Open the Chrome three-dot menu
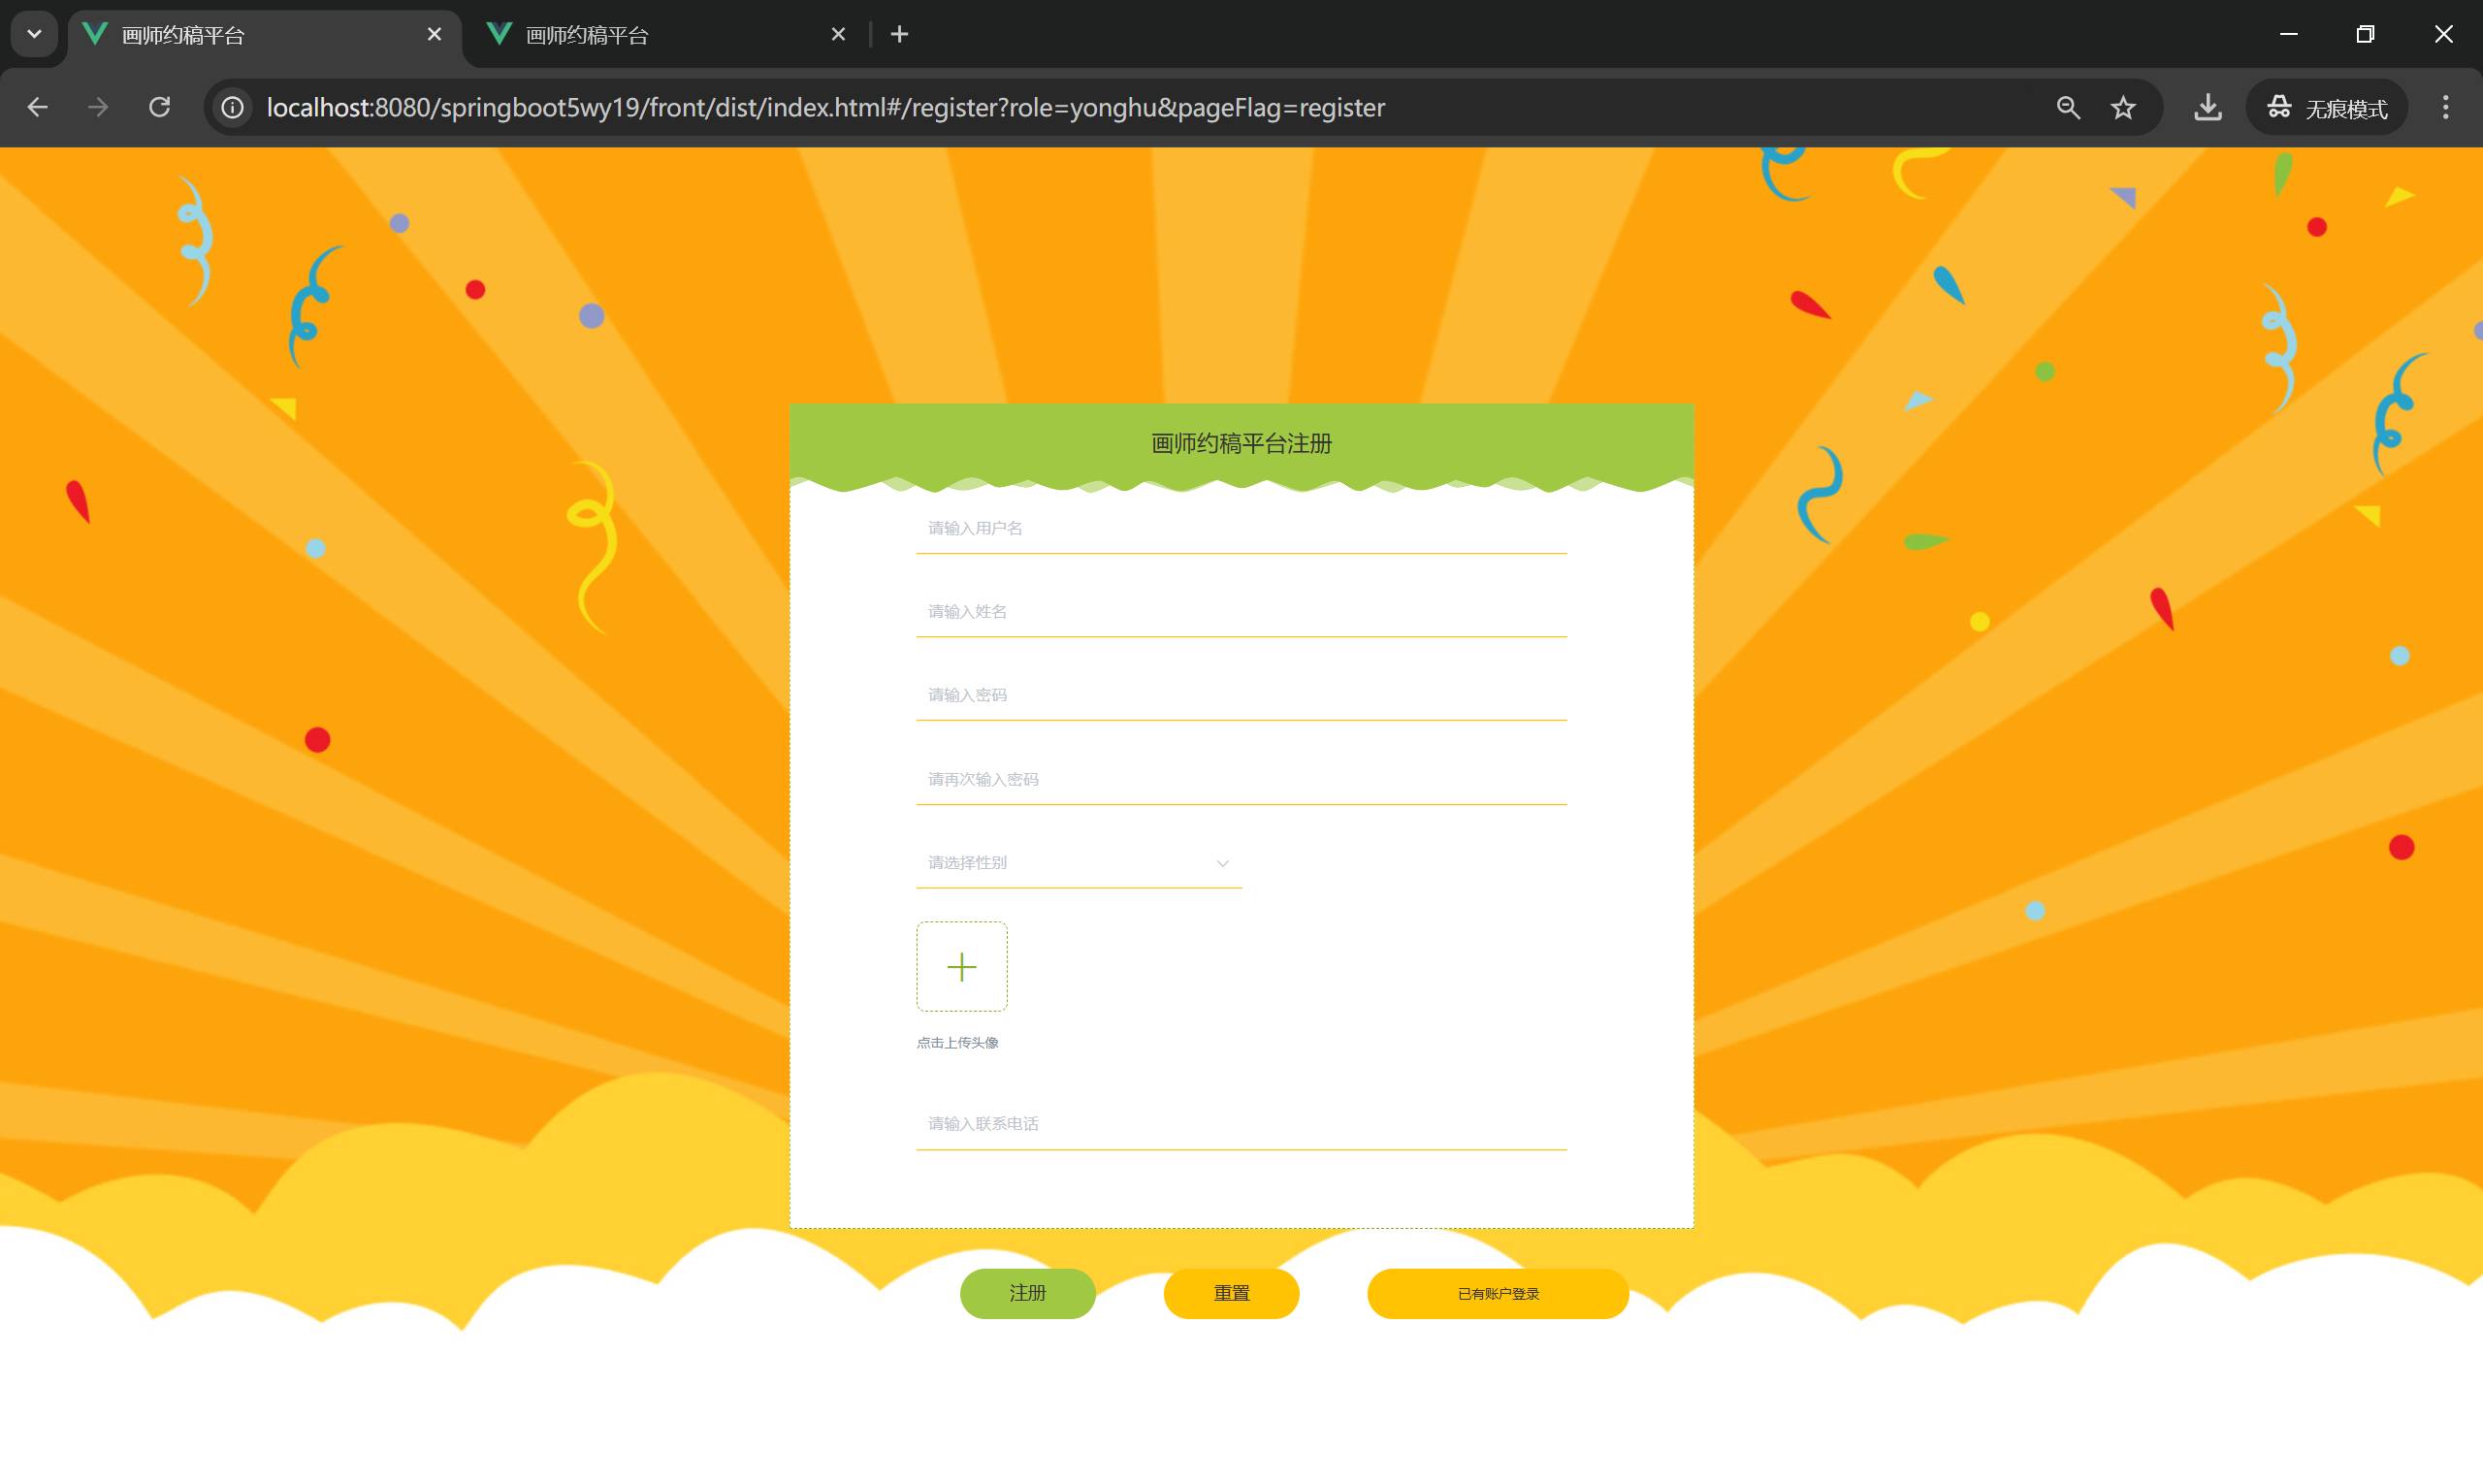 2446,107
